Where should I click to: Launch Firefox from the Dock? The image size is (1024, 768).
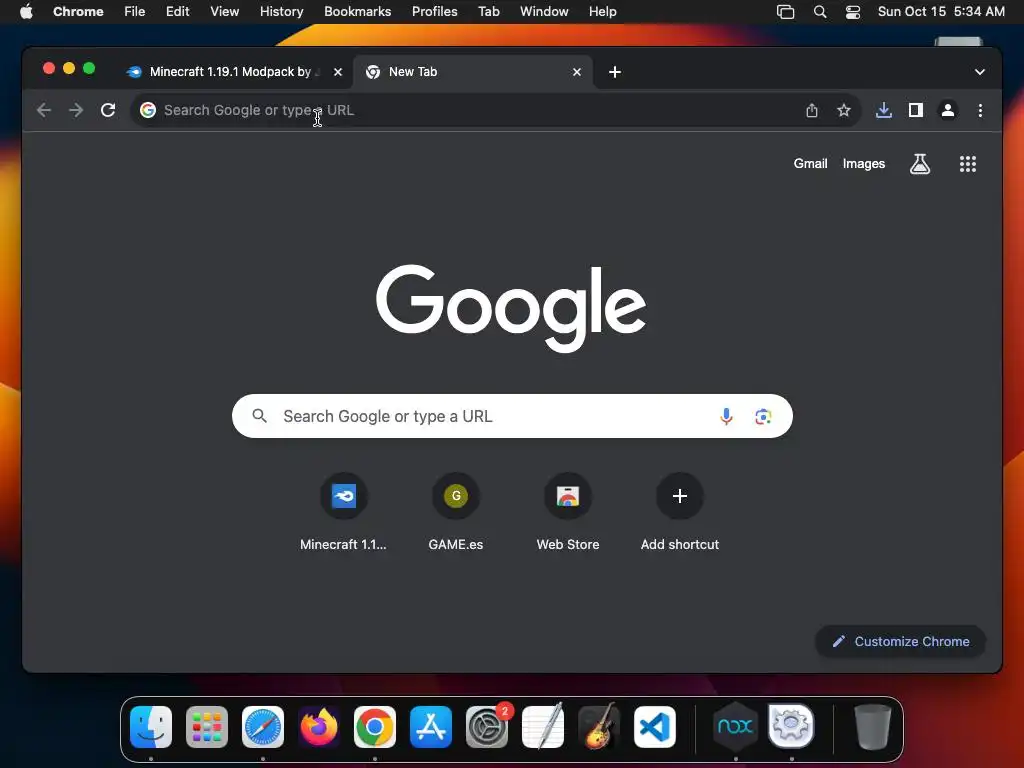tap(319, 727)
